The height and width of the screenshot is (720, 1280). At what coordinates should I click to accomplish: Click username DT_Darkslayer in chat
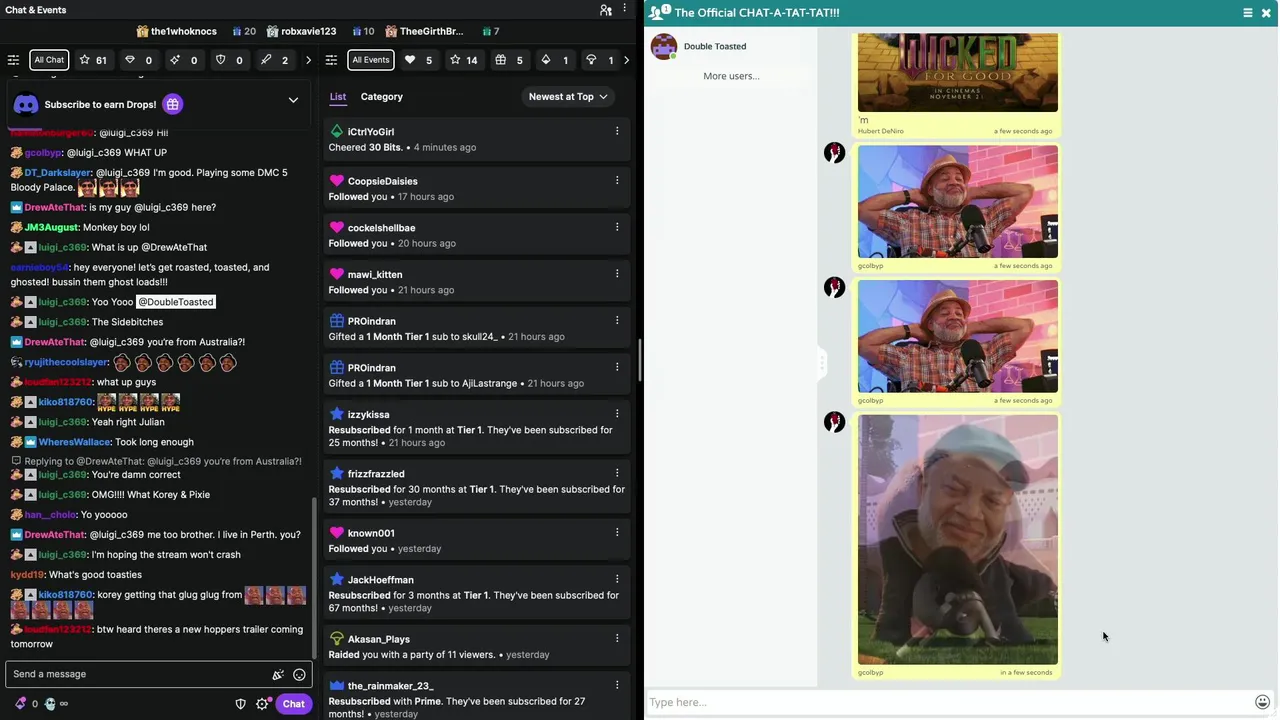pos(58,173)
